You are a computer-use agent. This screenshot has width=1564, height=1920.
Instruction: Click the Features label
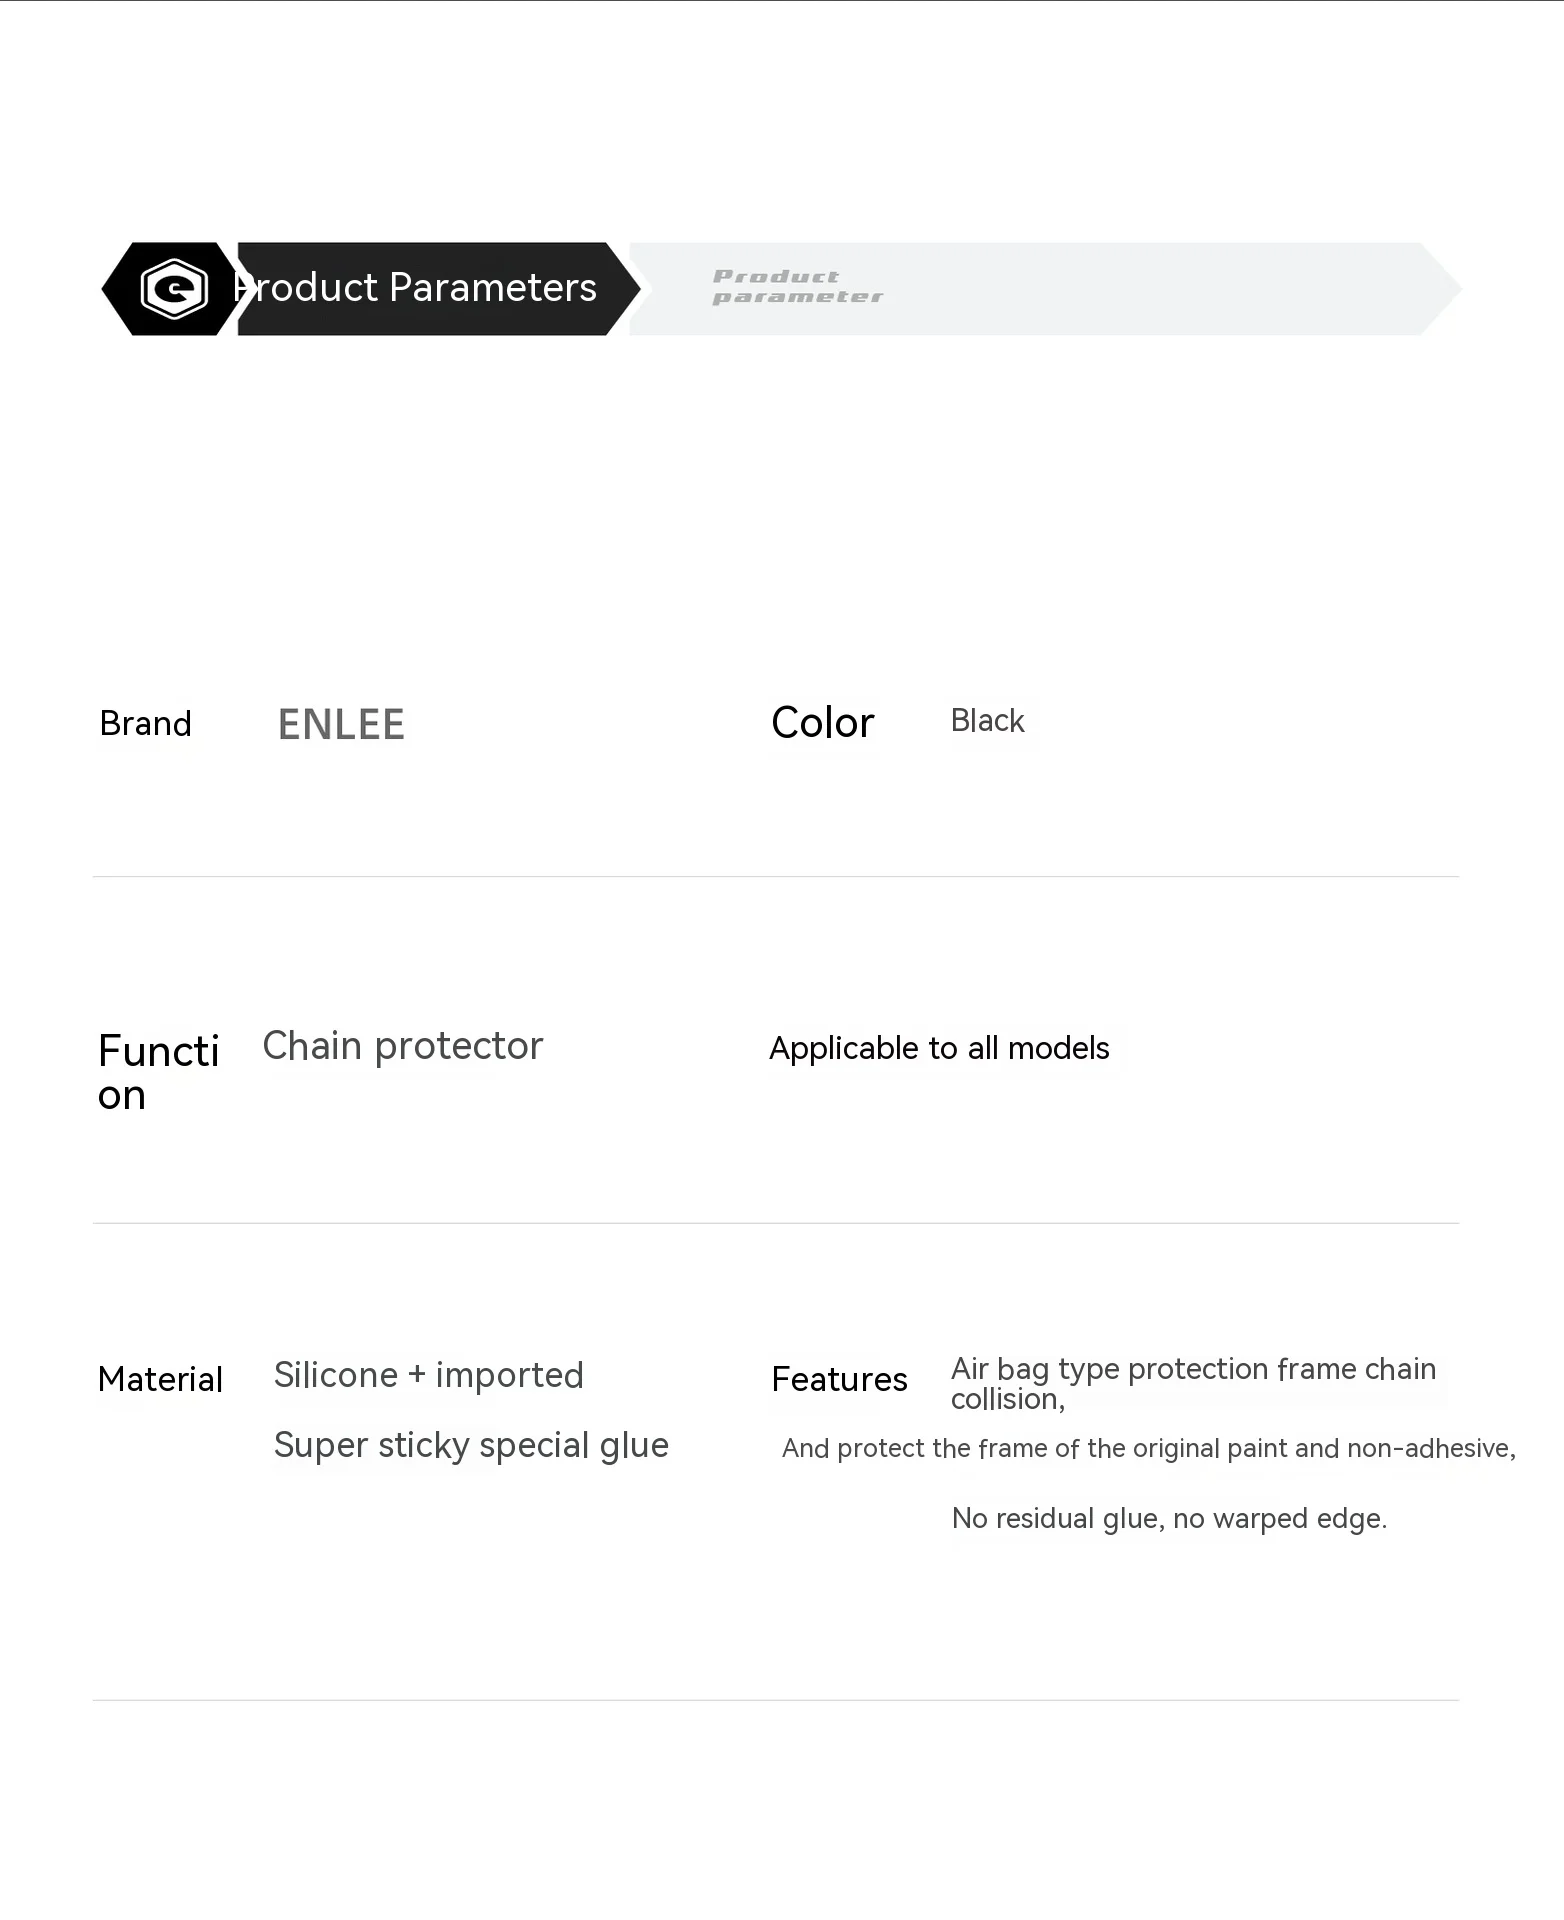pyautogui.click(x=839, y=1379)
